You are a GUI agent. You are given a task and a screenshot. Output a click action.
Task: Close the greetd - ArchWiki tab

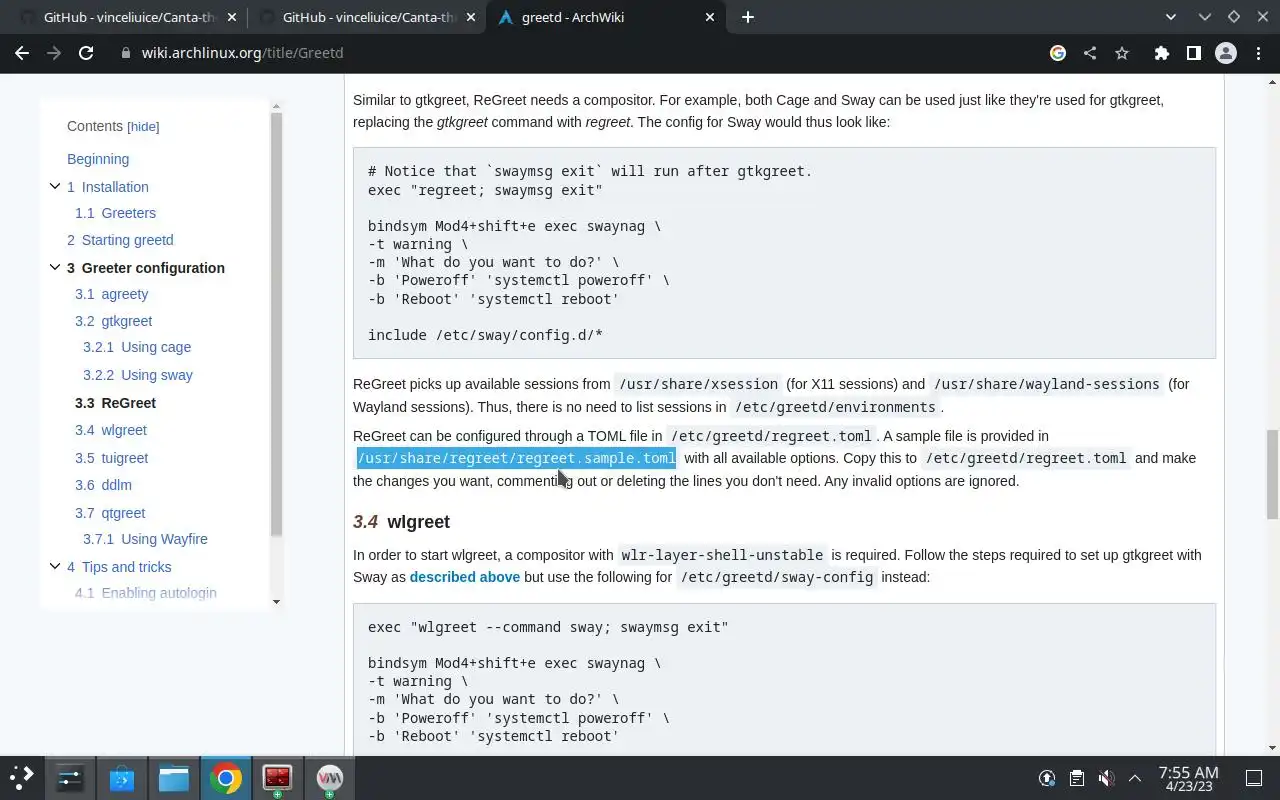click(710, 17)
